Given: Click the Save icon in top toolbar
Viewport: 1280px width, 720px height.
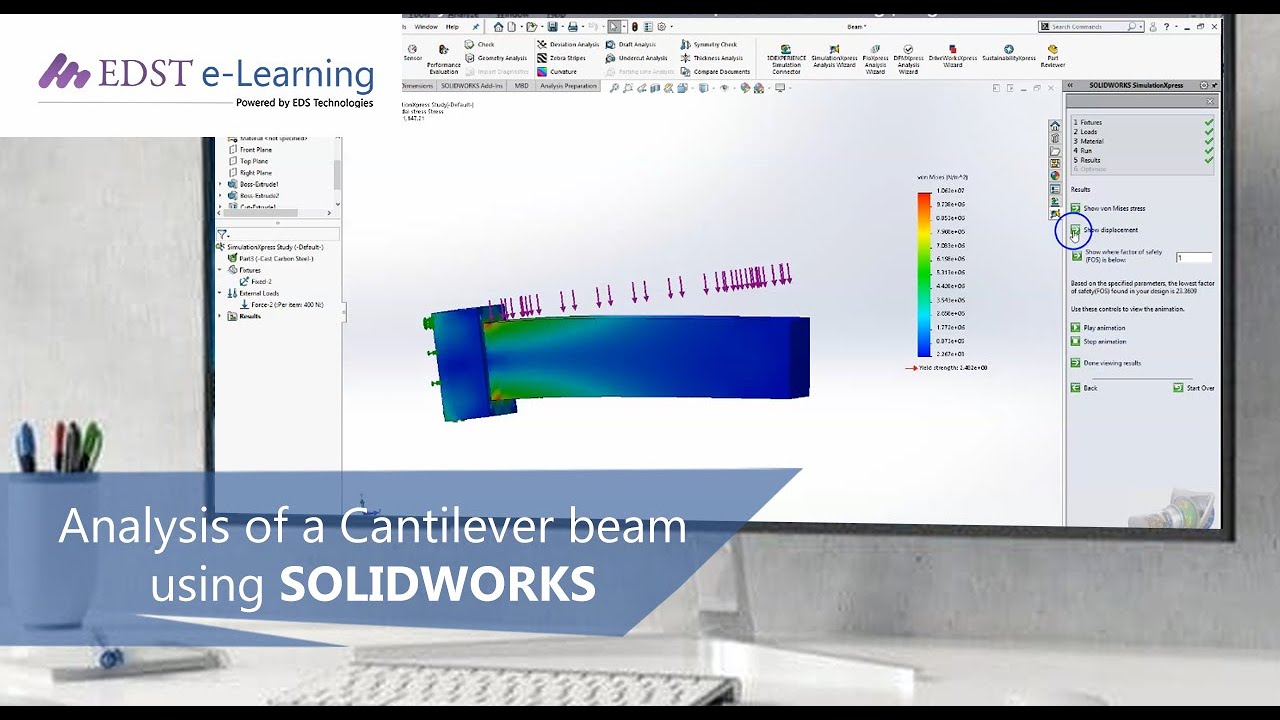Looking at the screenshot, I should (551, 27).
